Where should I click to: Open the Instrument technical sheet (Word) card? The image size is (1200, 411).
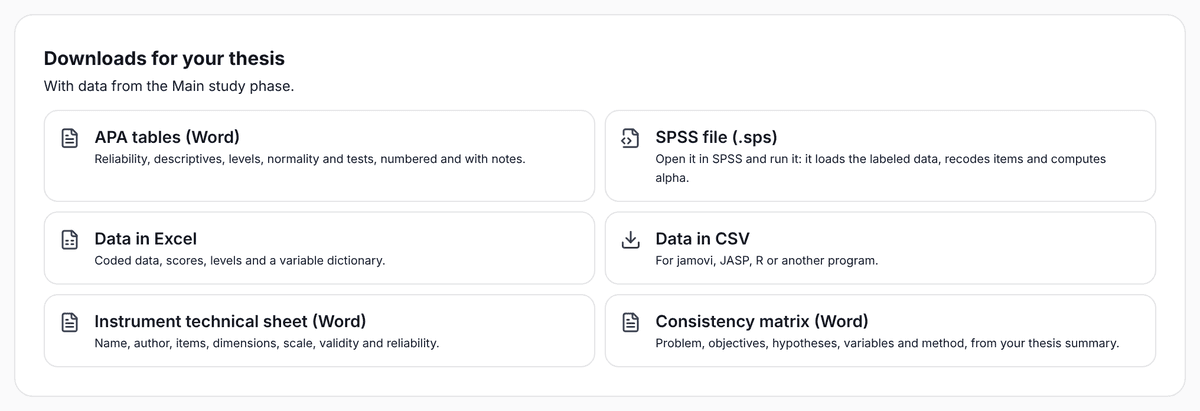pos(319,330)
